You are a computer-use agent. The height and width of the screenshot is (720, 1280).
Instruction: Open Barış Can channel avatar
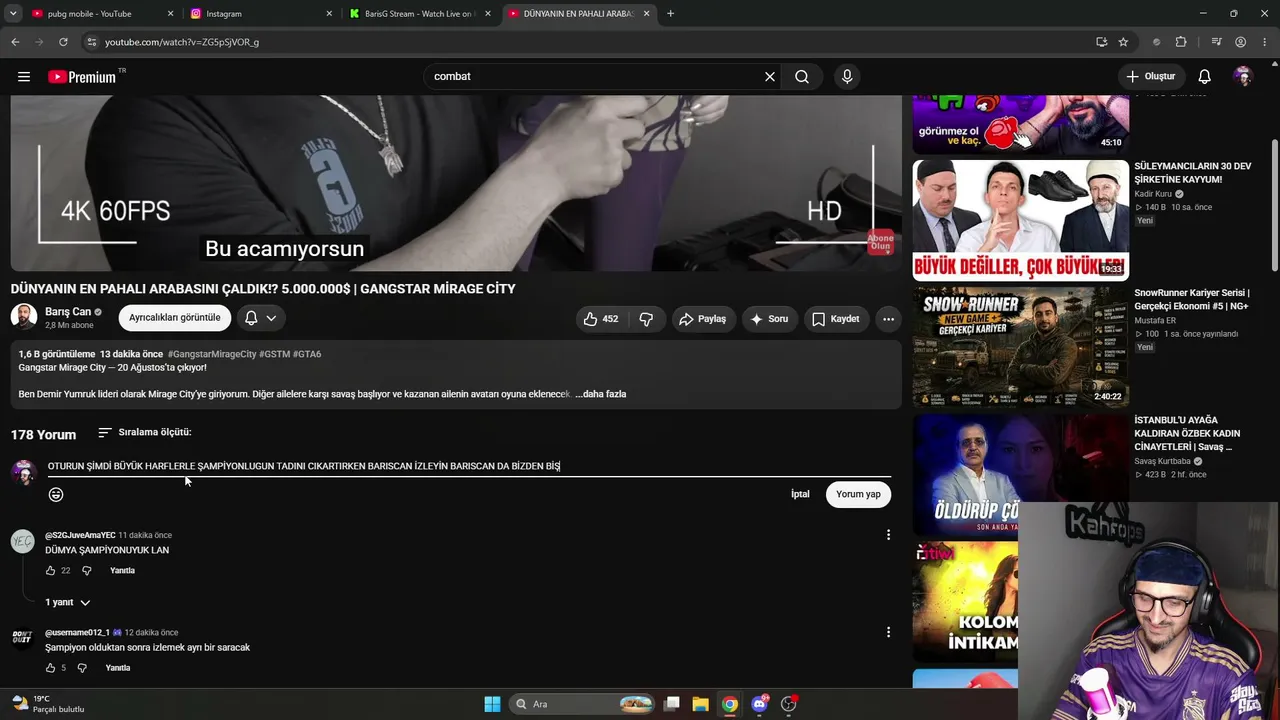[x=24, y=317]
